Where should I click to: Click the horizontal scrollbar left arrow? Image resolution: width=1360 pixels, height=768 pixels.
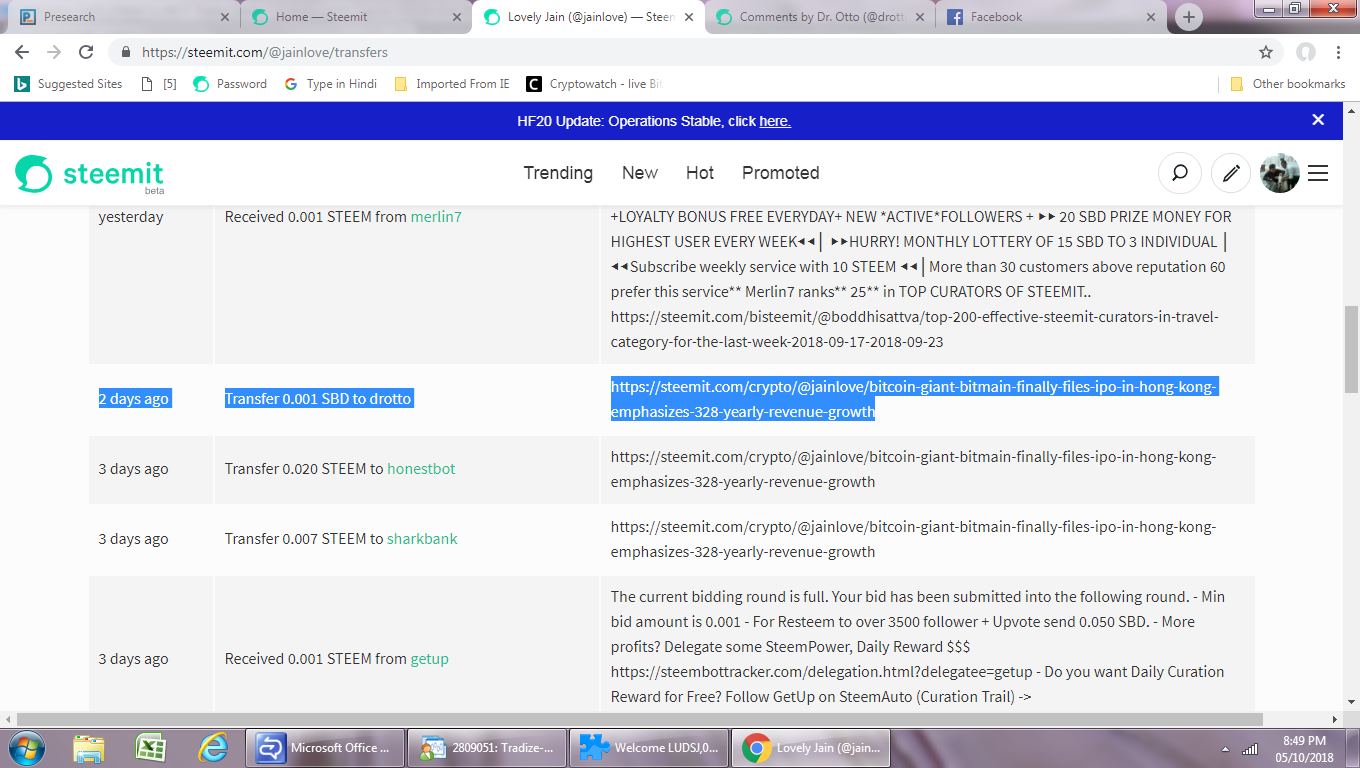click(x=8, y=719)
